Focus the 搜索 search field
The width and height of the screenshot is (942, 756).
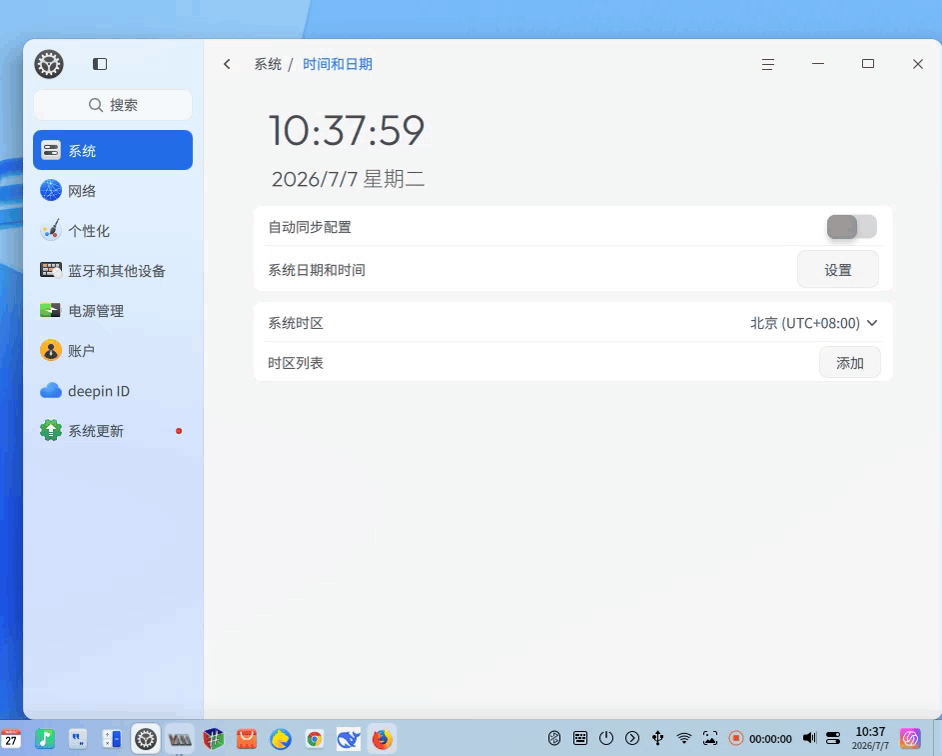pyautogui.click(x=113, y=105)
